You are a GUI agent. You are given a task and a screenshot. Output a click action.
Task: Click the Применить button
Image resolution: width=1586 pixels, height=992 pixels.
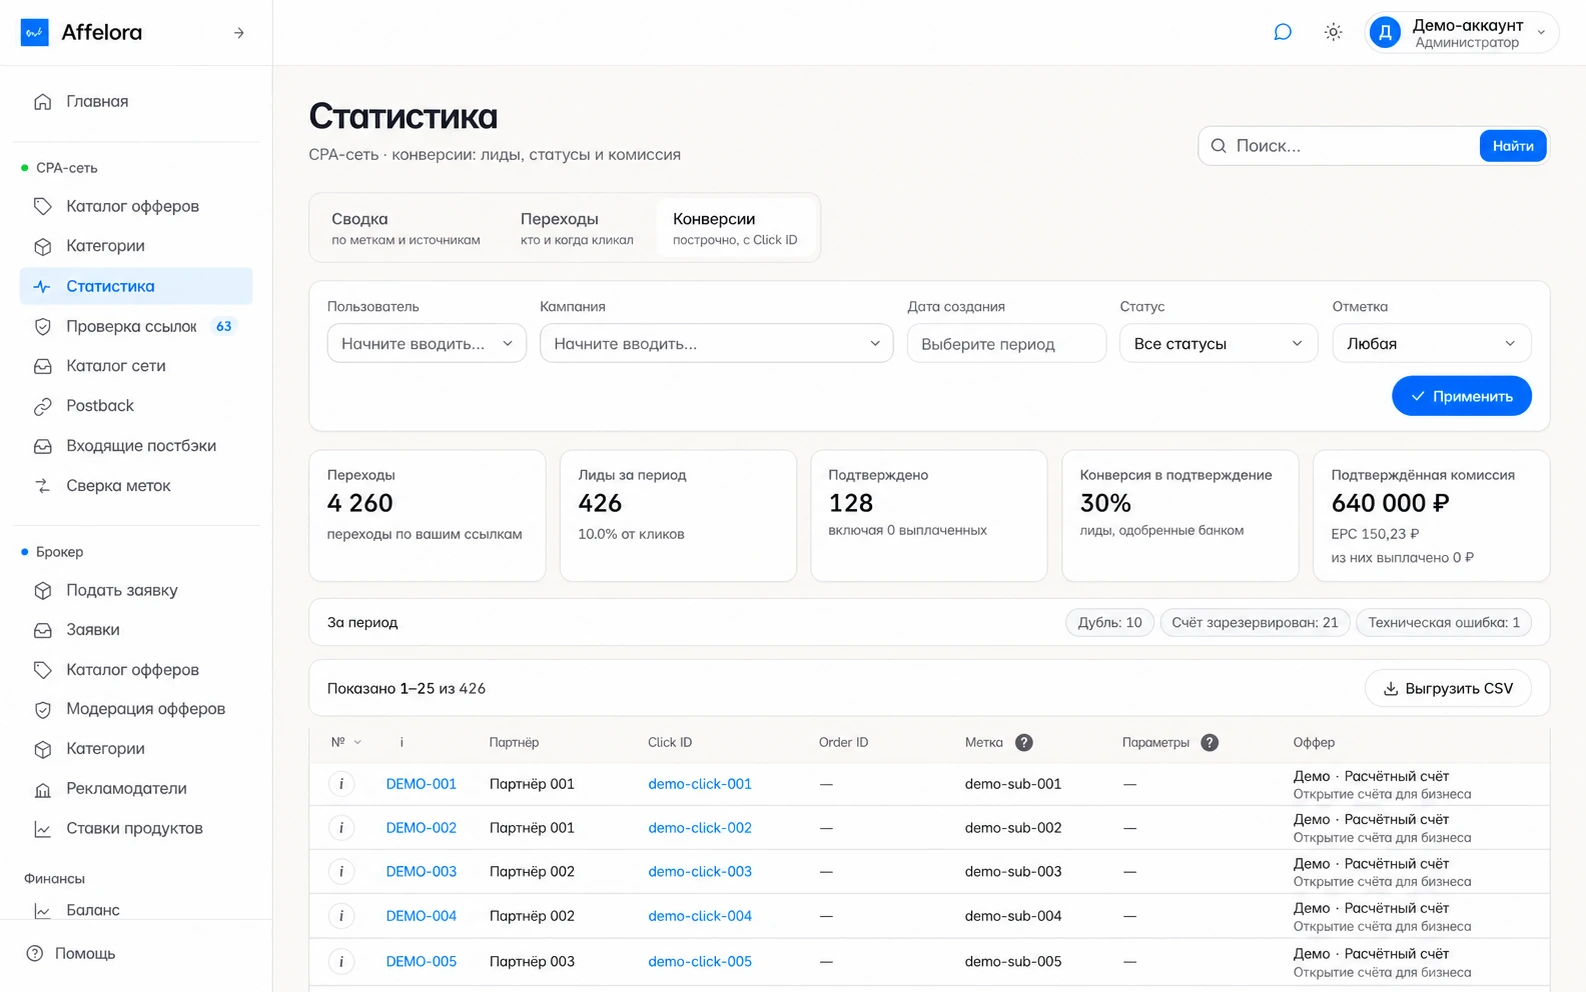(1461, 396)
